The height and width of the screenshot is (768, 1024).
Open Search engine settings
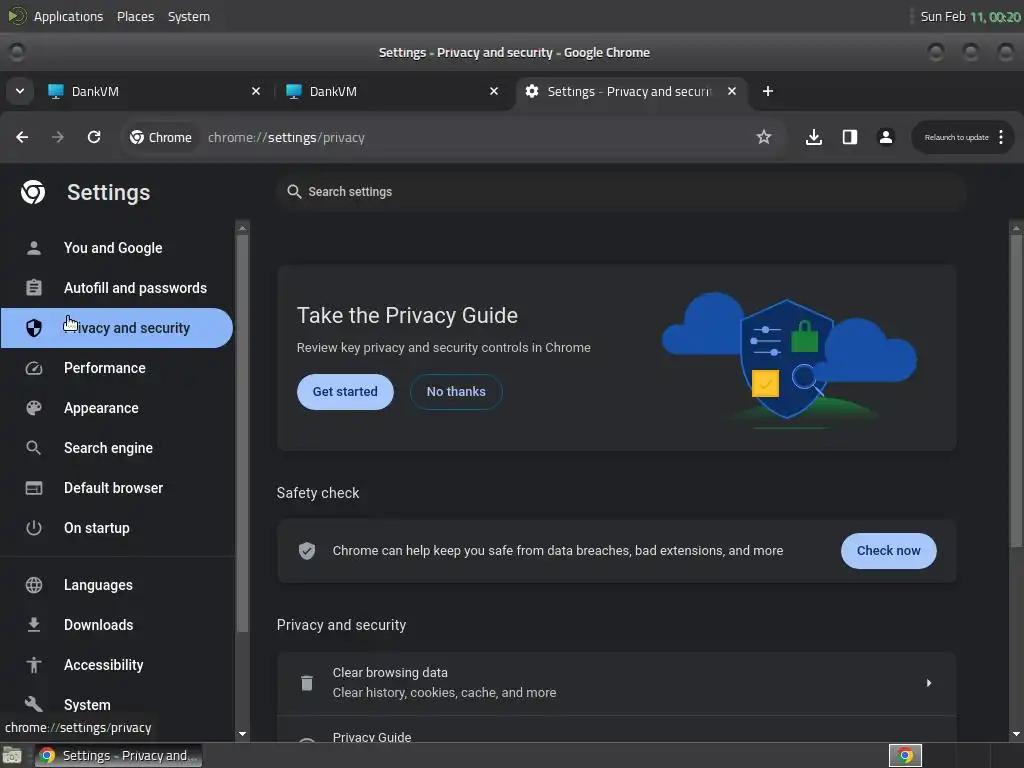(x=116, y=448)
